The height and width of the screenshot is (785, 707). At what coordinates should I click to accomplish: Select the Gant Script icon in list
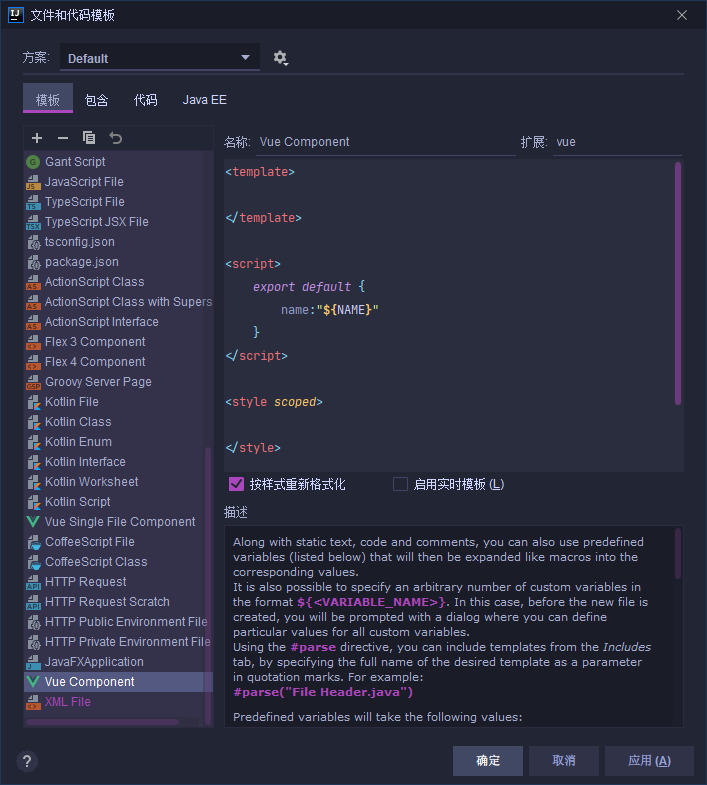[x=33, y=162]
